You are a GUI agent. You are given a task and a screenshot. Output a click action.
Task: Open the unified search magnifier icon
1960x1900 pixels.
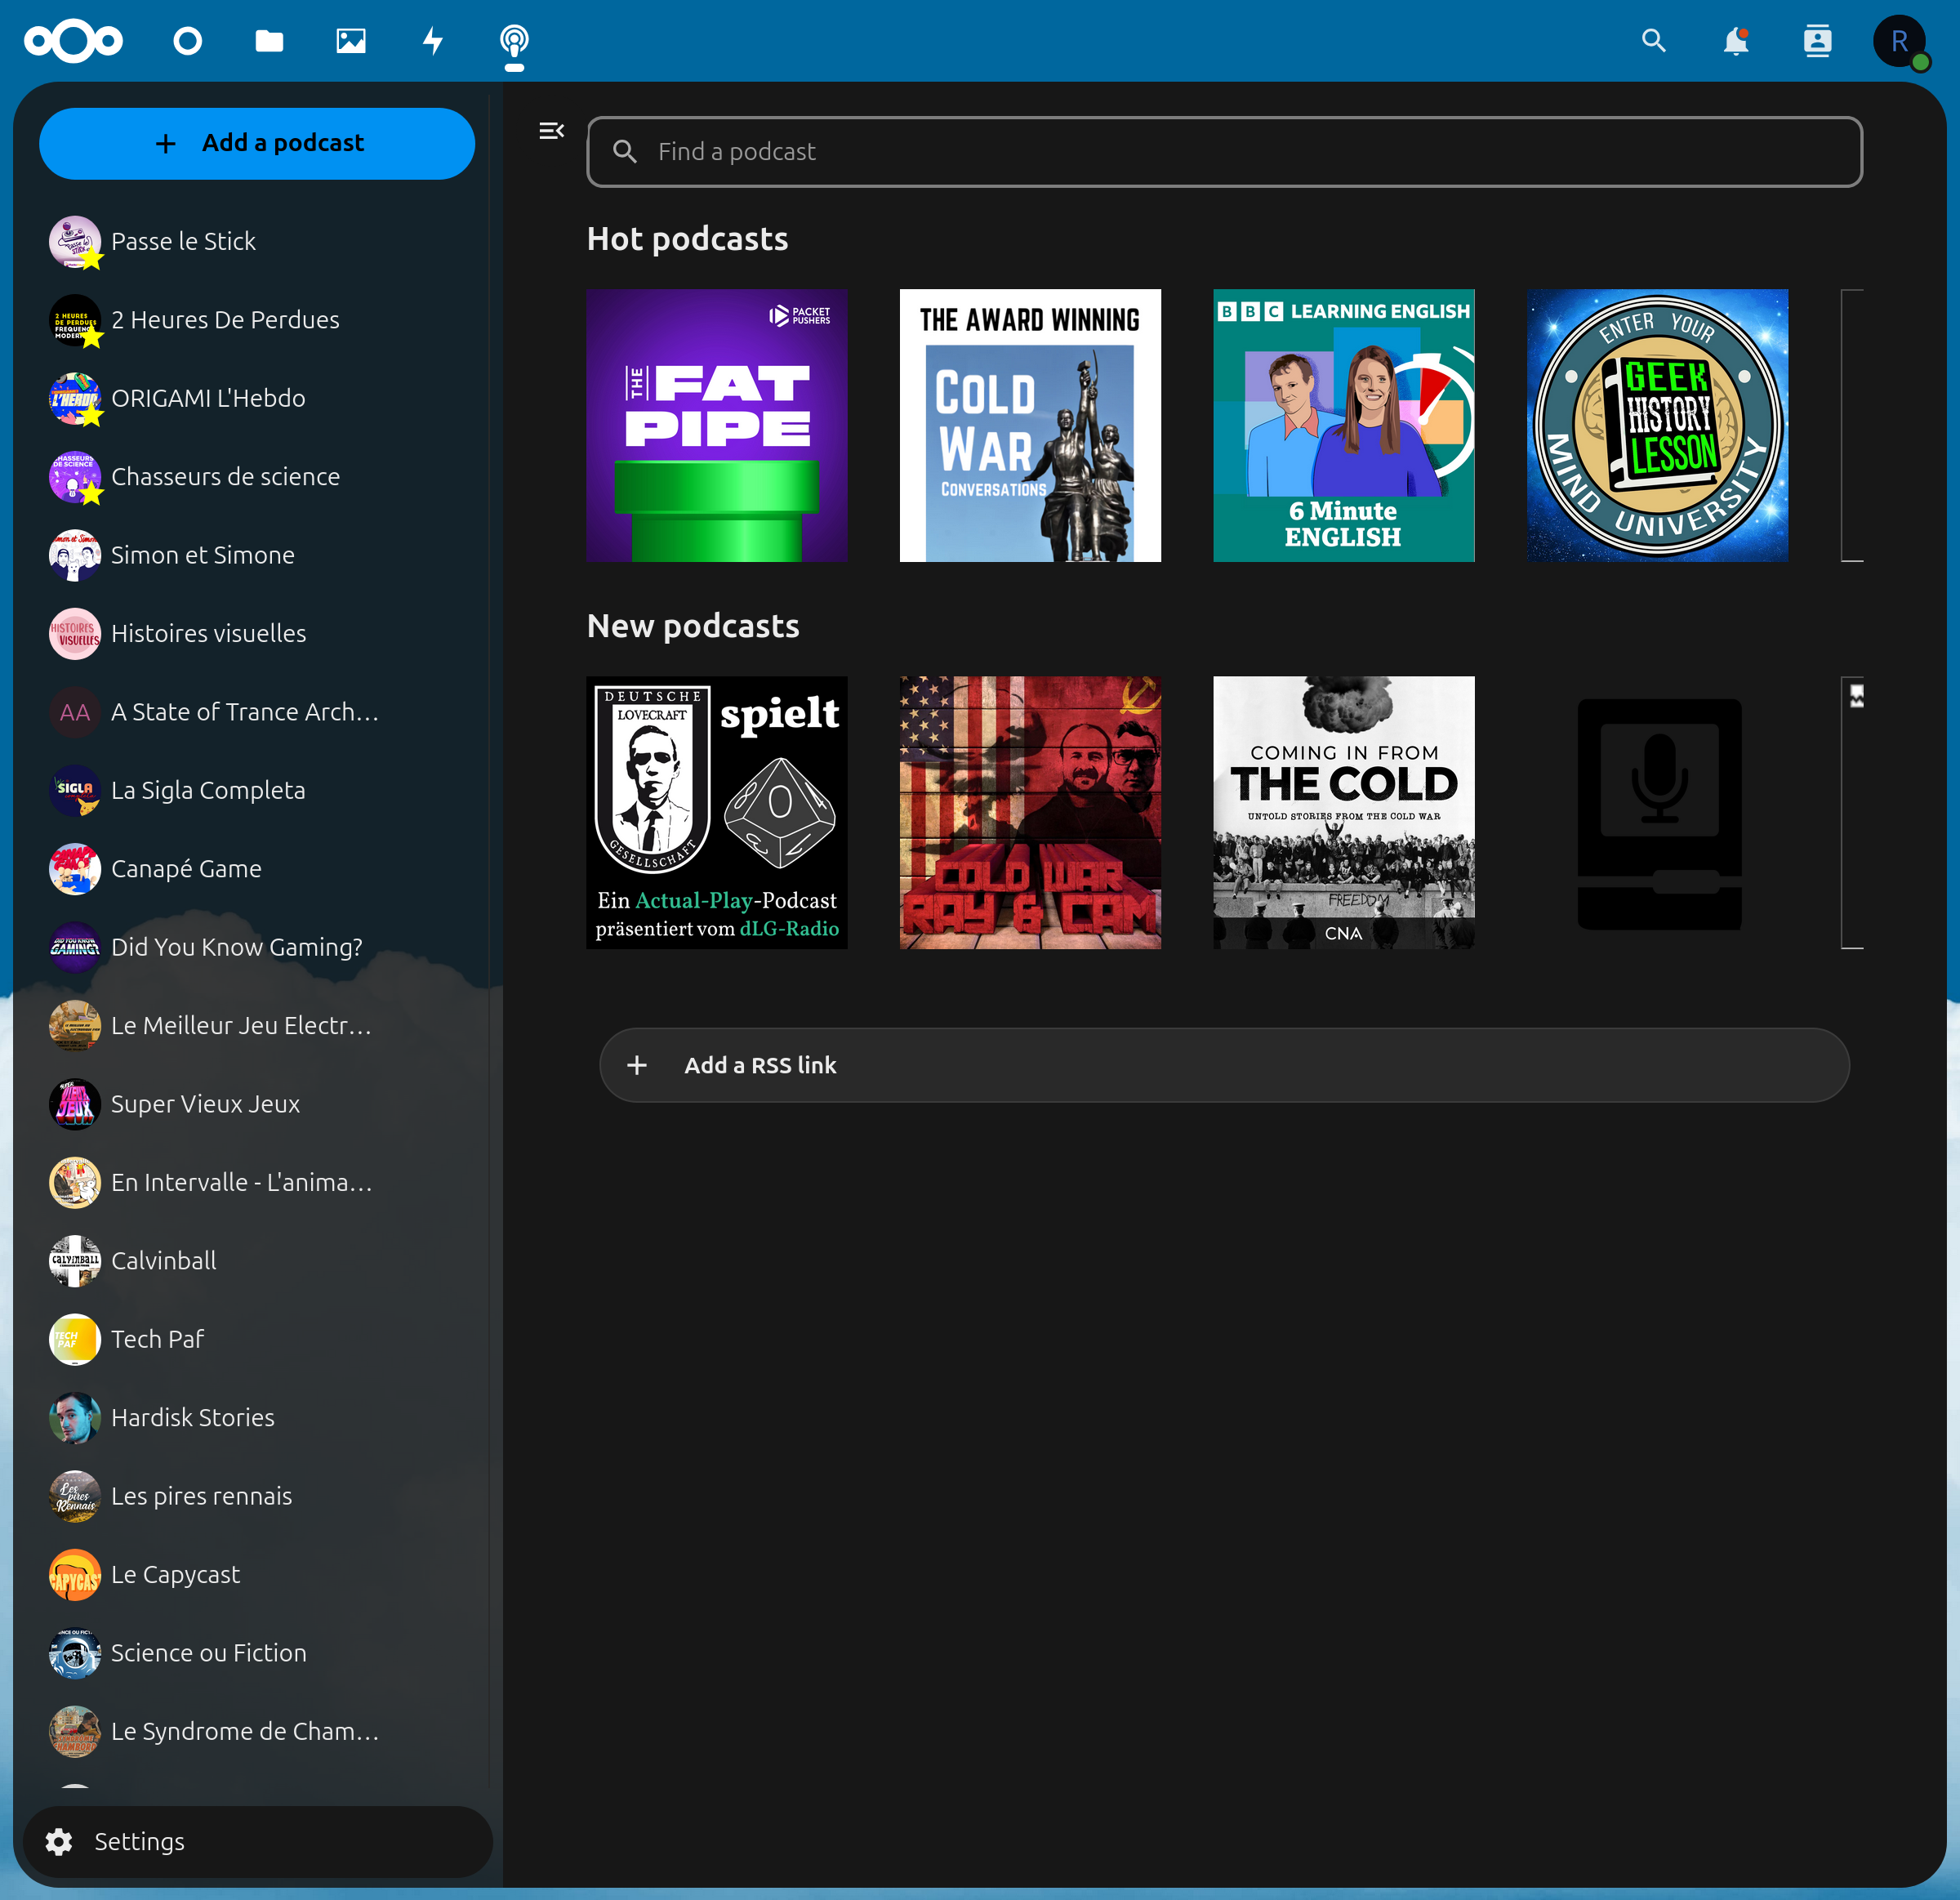1654,41
